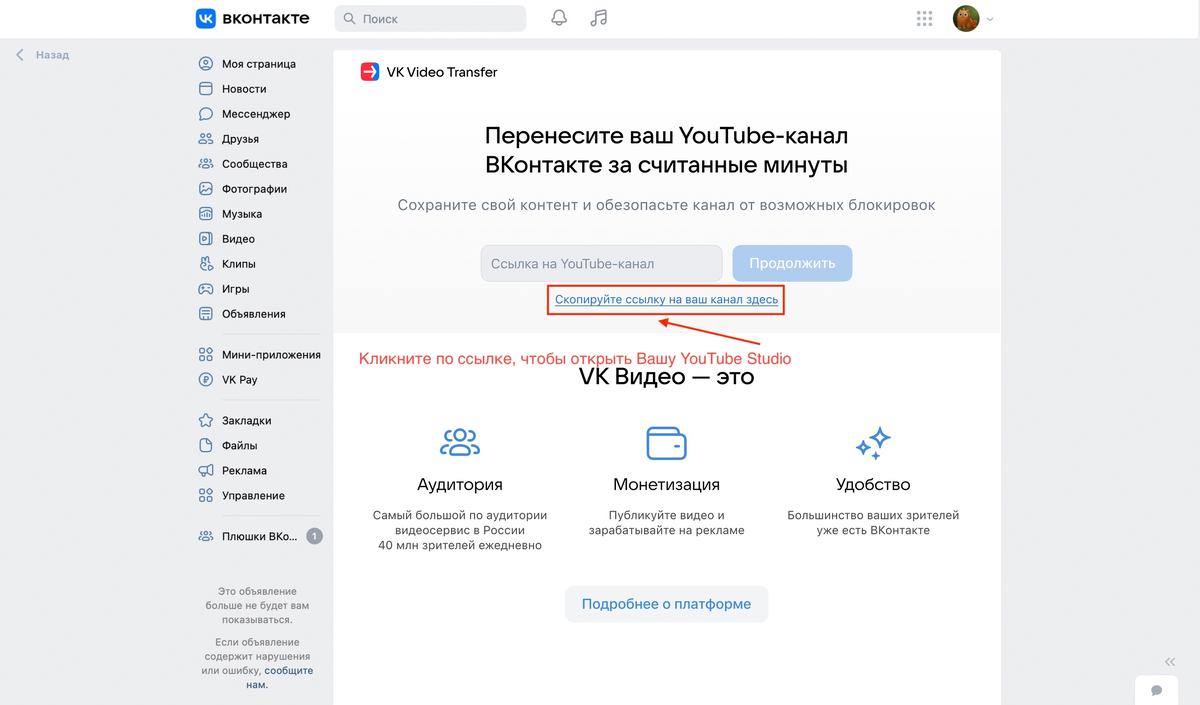The image size is (1200, 705).
Task: Open Плюшки ВКо... community shortcut
Action: (258, 536)
